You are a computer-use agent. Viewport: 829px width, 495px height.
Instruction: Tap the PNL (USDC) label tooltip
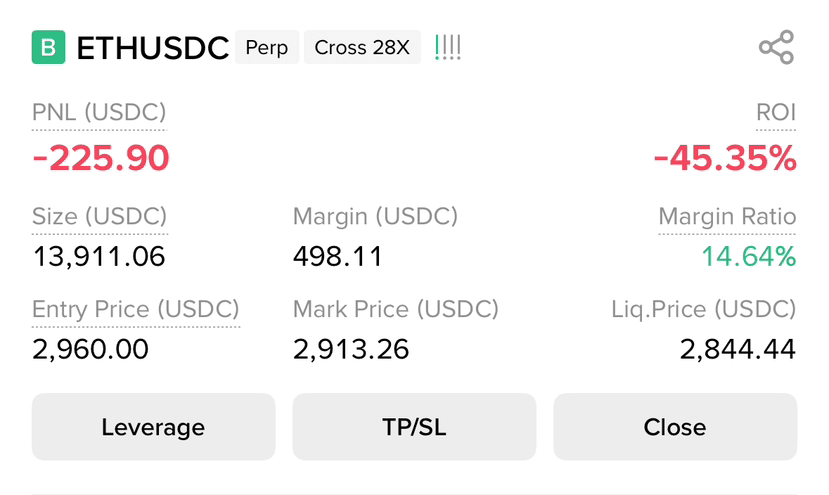(x=99, y=113)
